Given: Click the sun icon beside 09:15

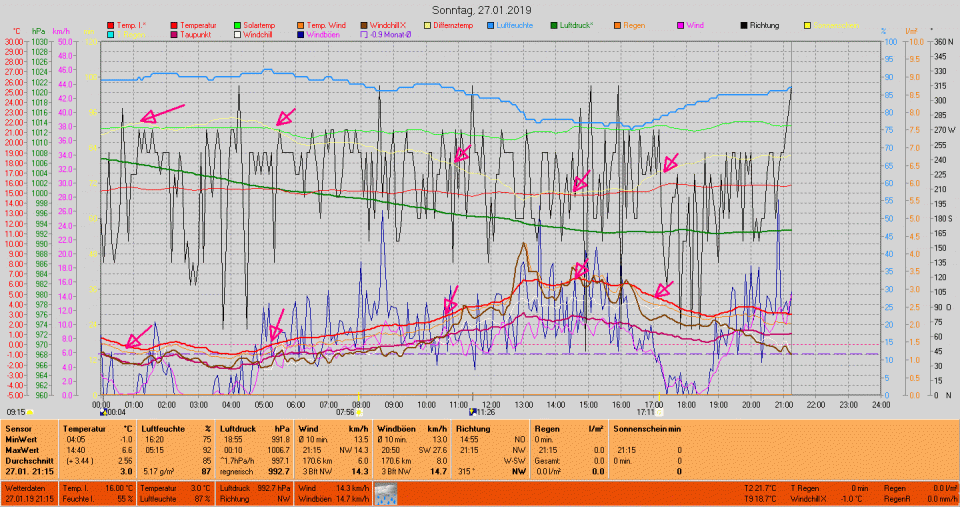Looking at the screenshot, I should [31, 411].
